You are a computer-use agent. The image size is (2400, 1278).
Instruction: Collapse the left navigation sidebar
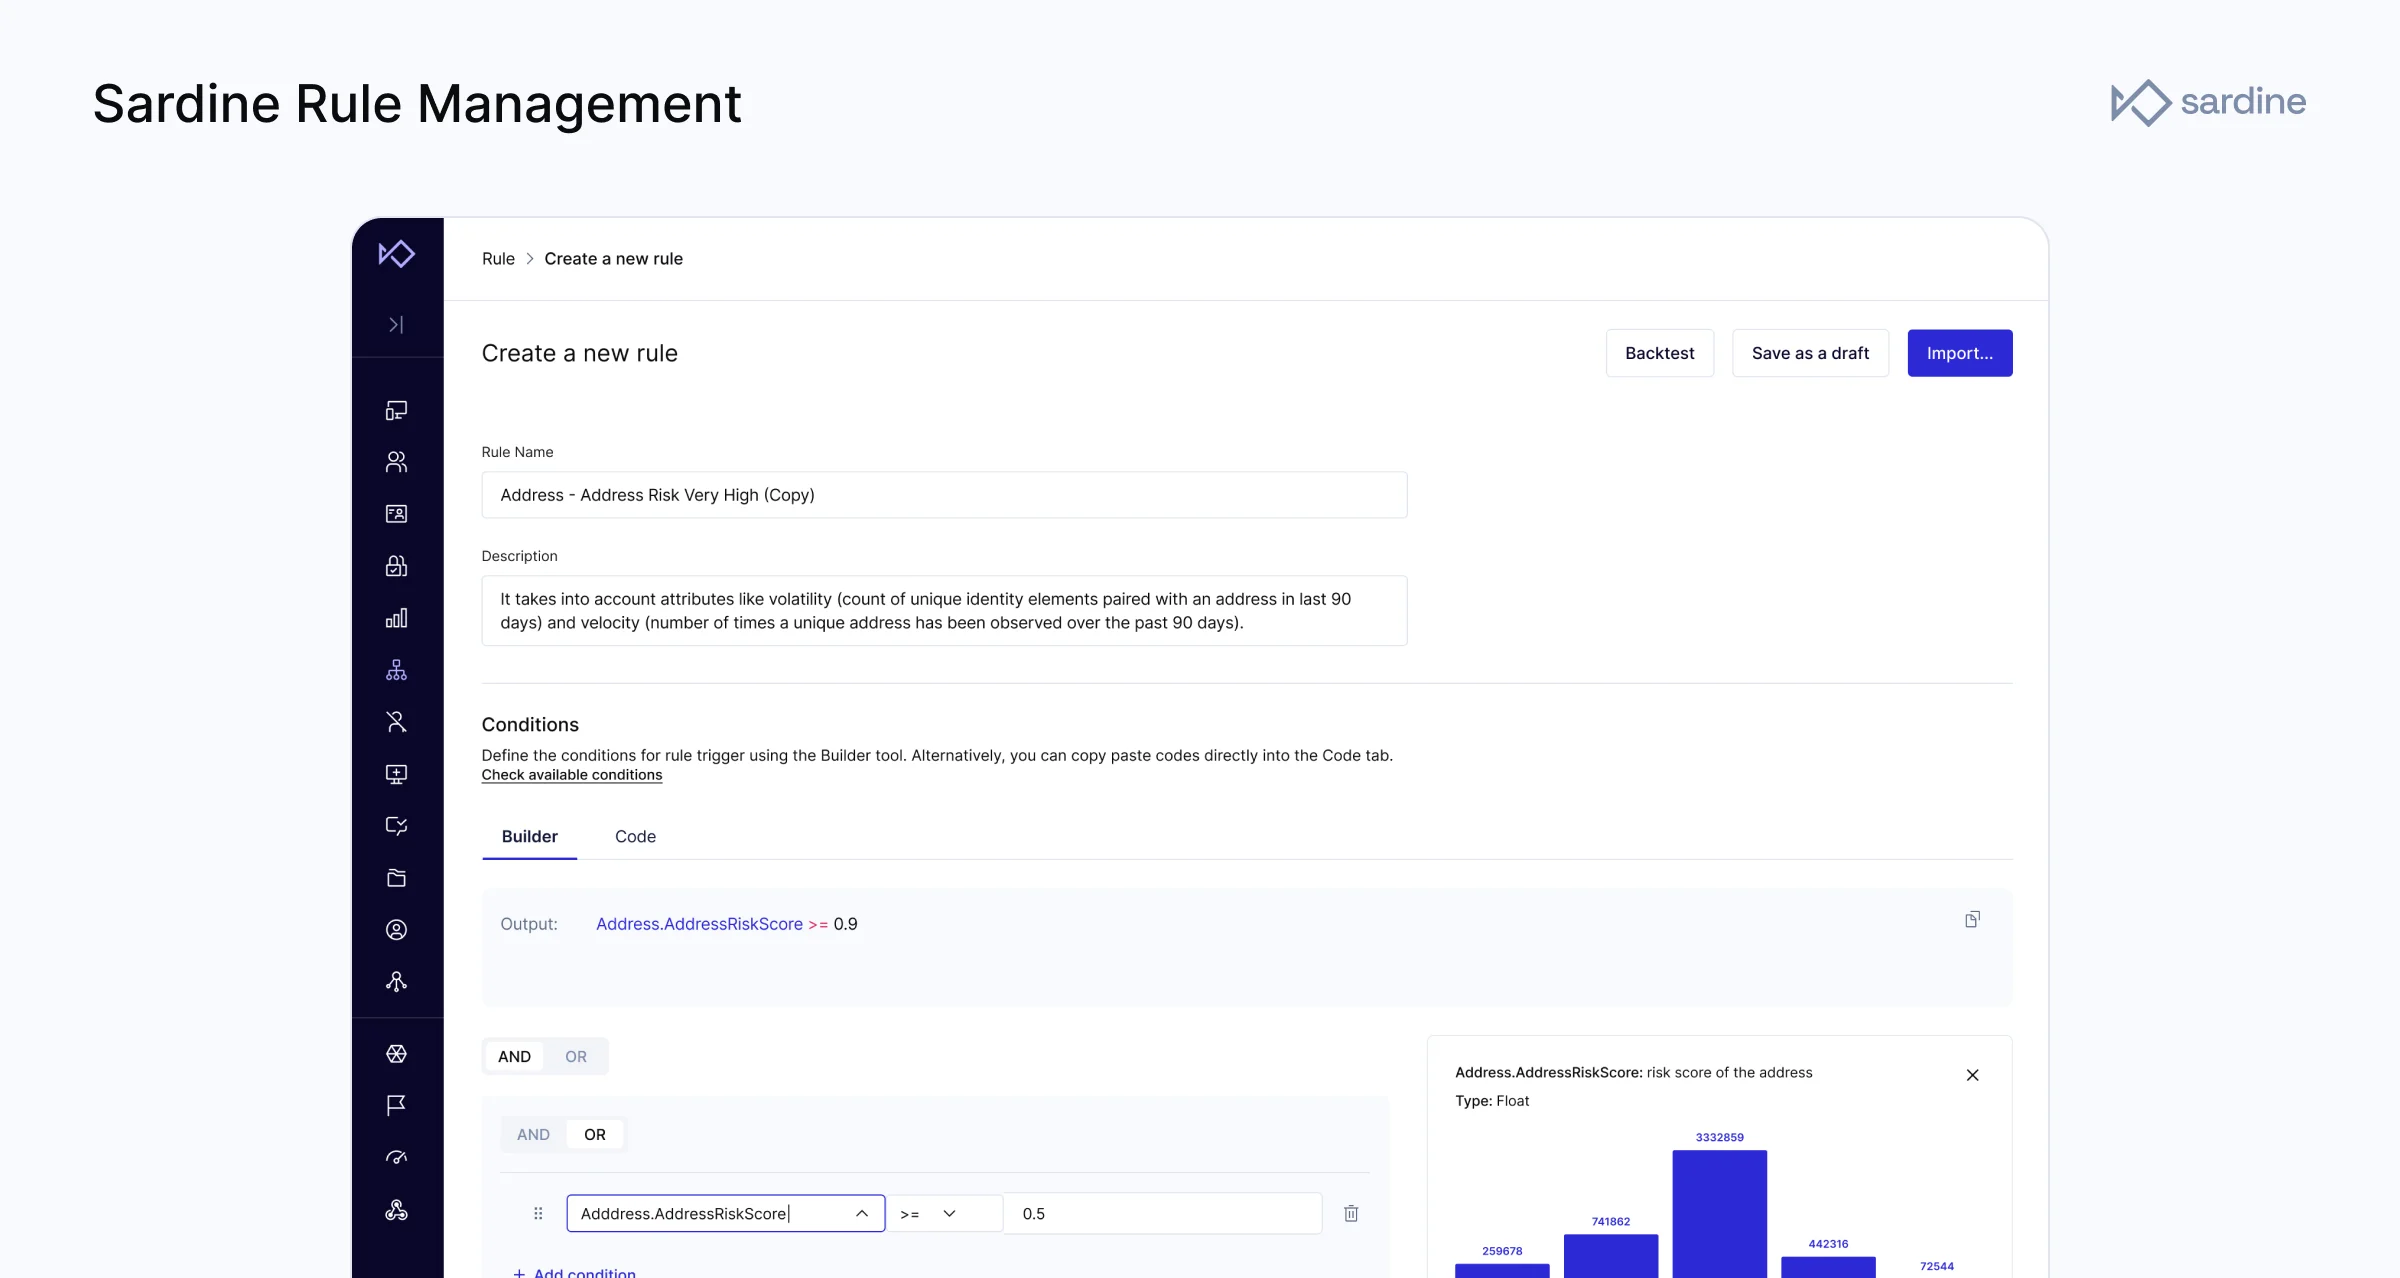click(x=396, y=324)
